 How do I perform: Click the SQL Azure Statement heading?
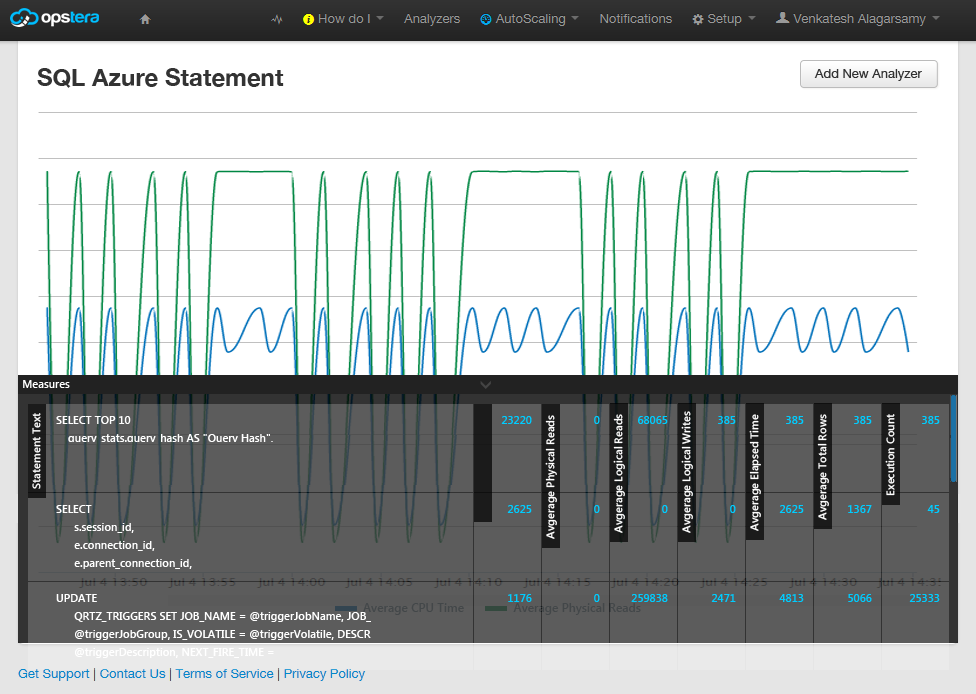pos(160,78)
